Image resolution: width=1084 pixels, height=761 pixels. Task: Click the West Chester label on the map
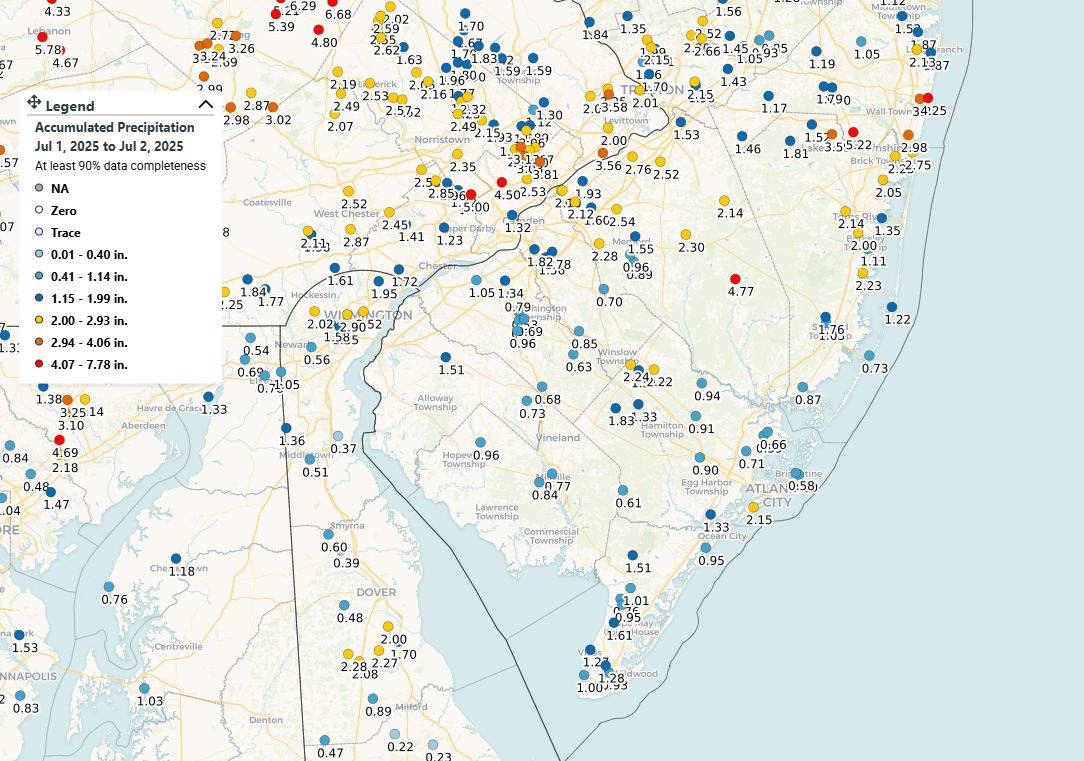click(x=346, y=214)
